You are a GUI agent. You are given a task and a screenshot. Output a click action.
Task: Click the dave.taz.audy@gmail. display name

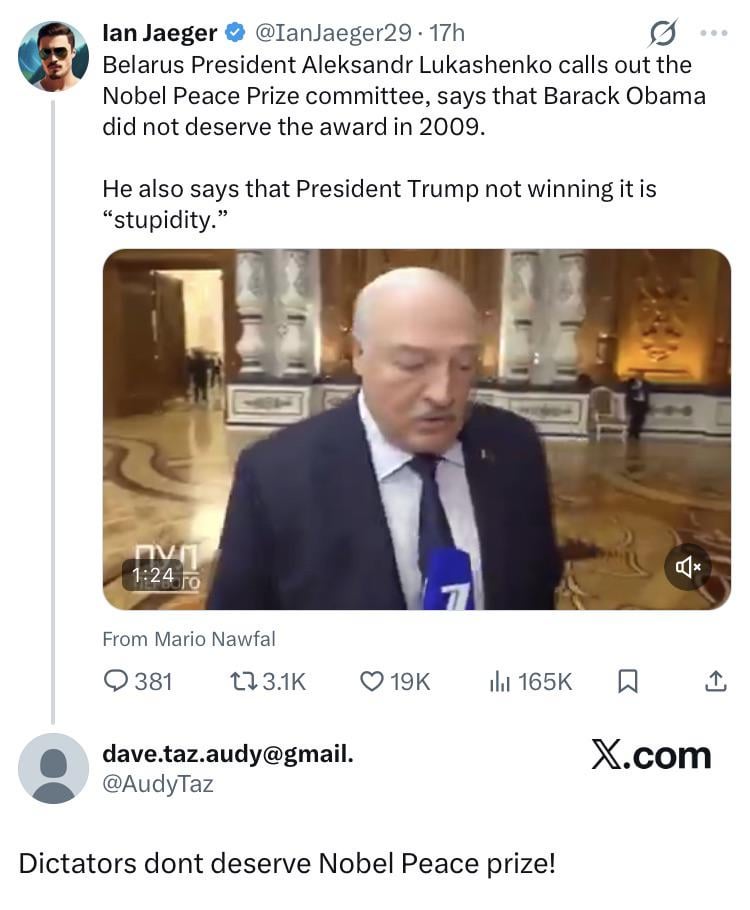click(x=228, y=753)
